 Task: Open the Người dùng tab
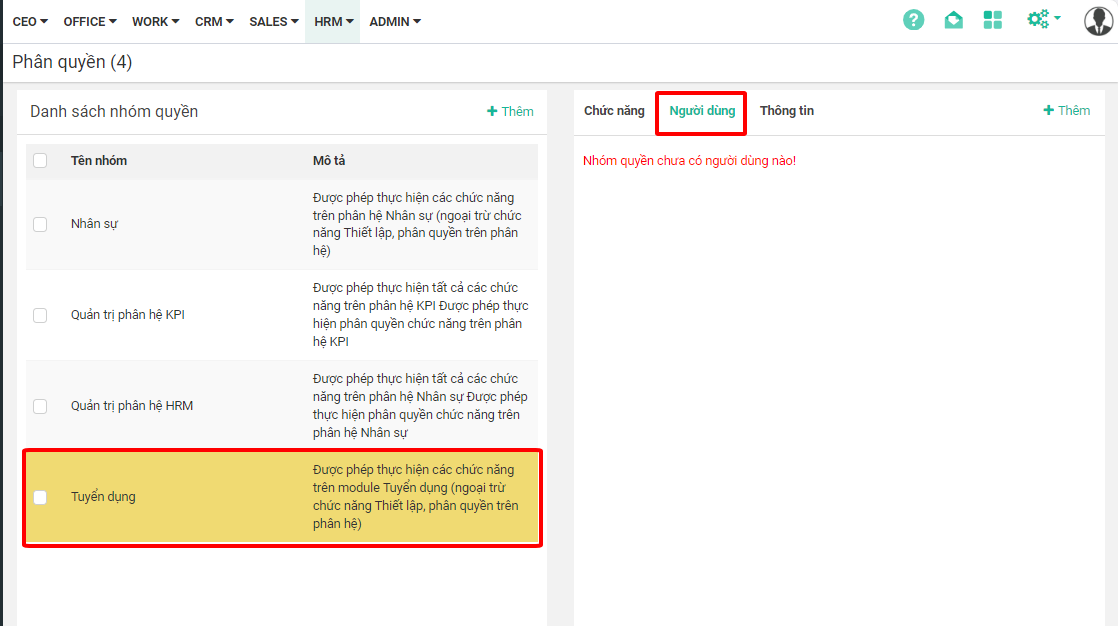click(x=702, y=111)
